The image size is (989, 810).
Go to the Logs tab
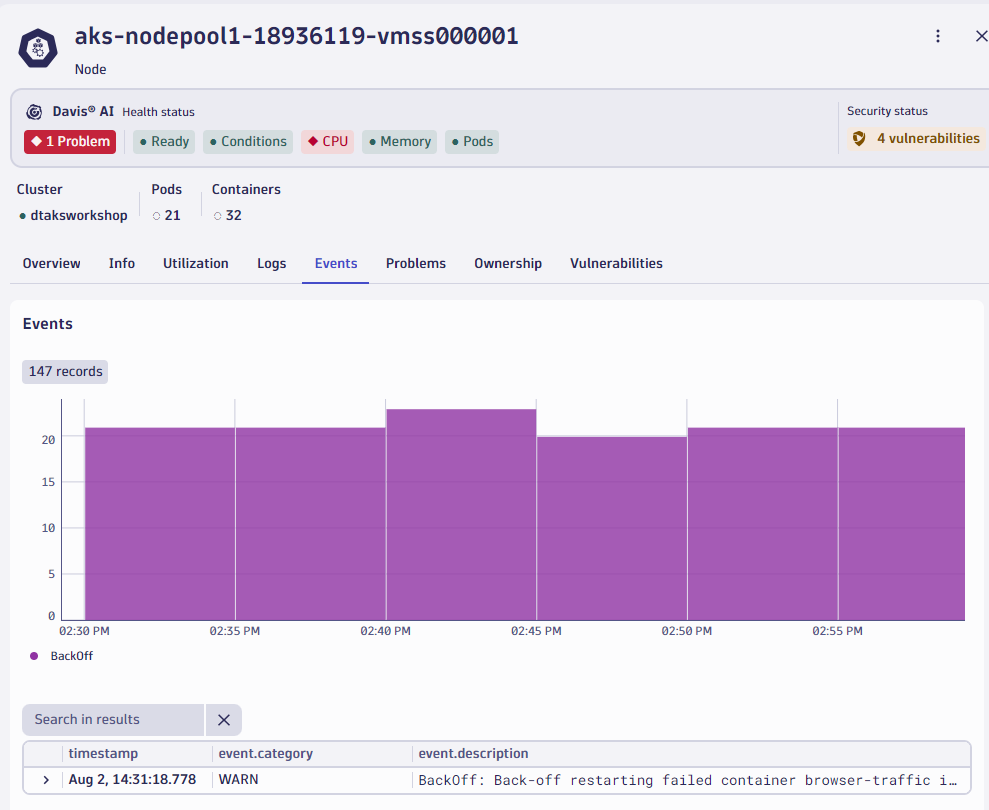(x=271, y=264)
